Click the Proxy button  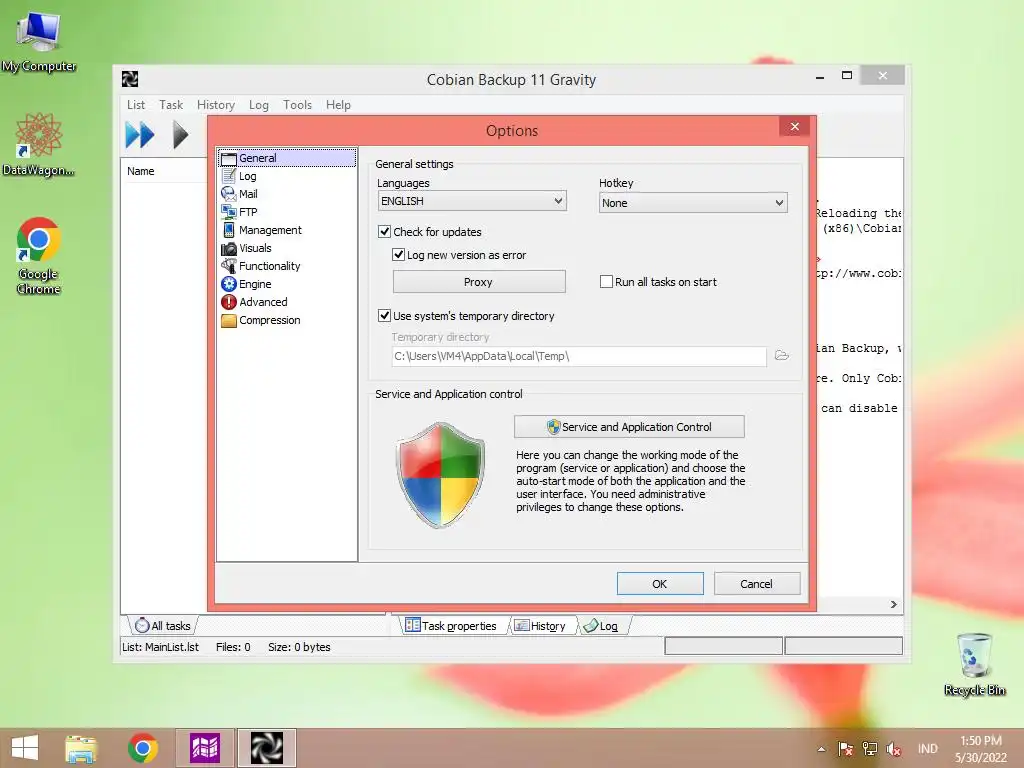(x=479, y=281)
